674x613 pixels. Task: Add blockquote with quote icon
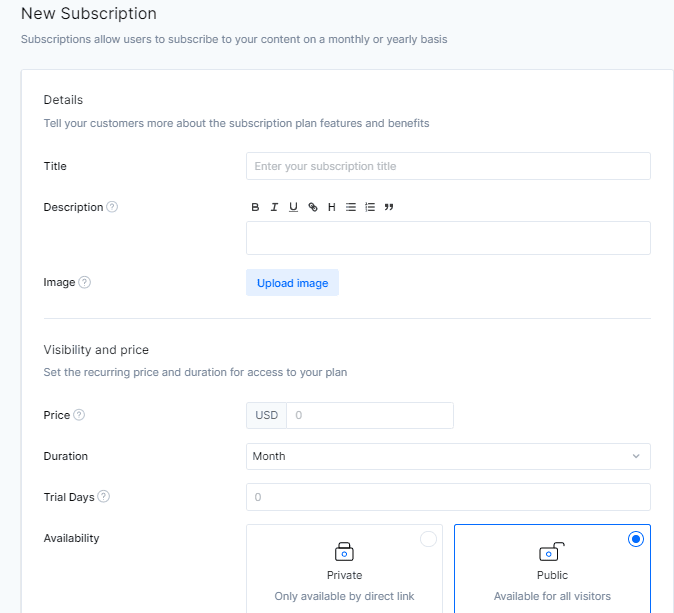389,207
